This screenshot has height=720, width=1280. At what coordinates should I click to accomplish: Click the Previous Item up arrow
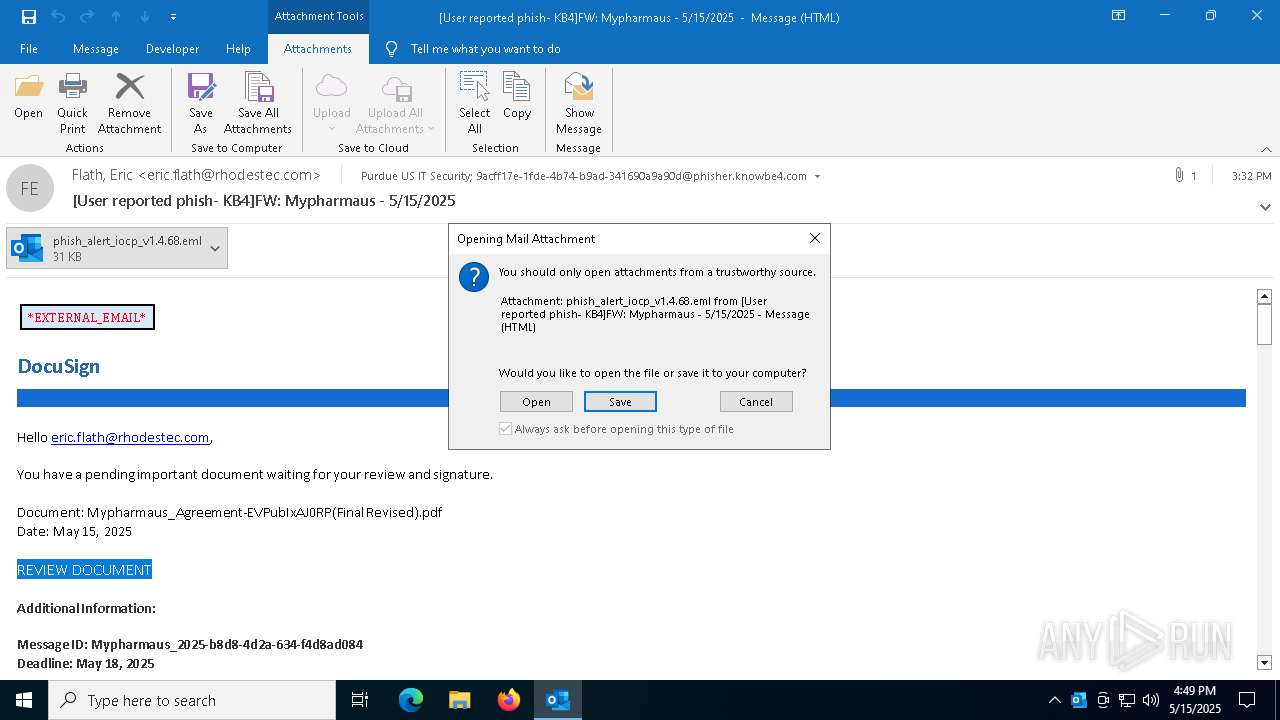coord(116,17)
